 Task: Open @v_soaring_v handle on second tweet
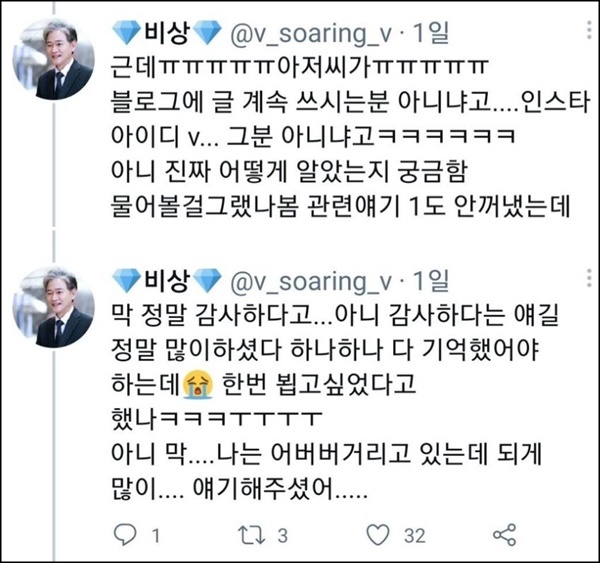pyautogui.click(x=311, y=282)
